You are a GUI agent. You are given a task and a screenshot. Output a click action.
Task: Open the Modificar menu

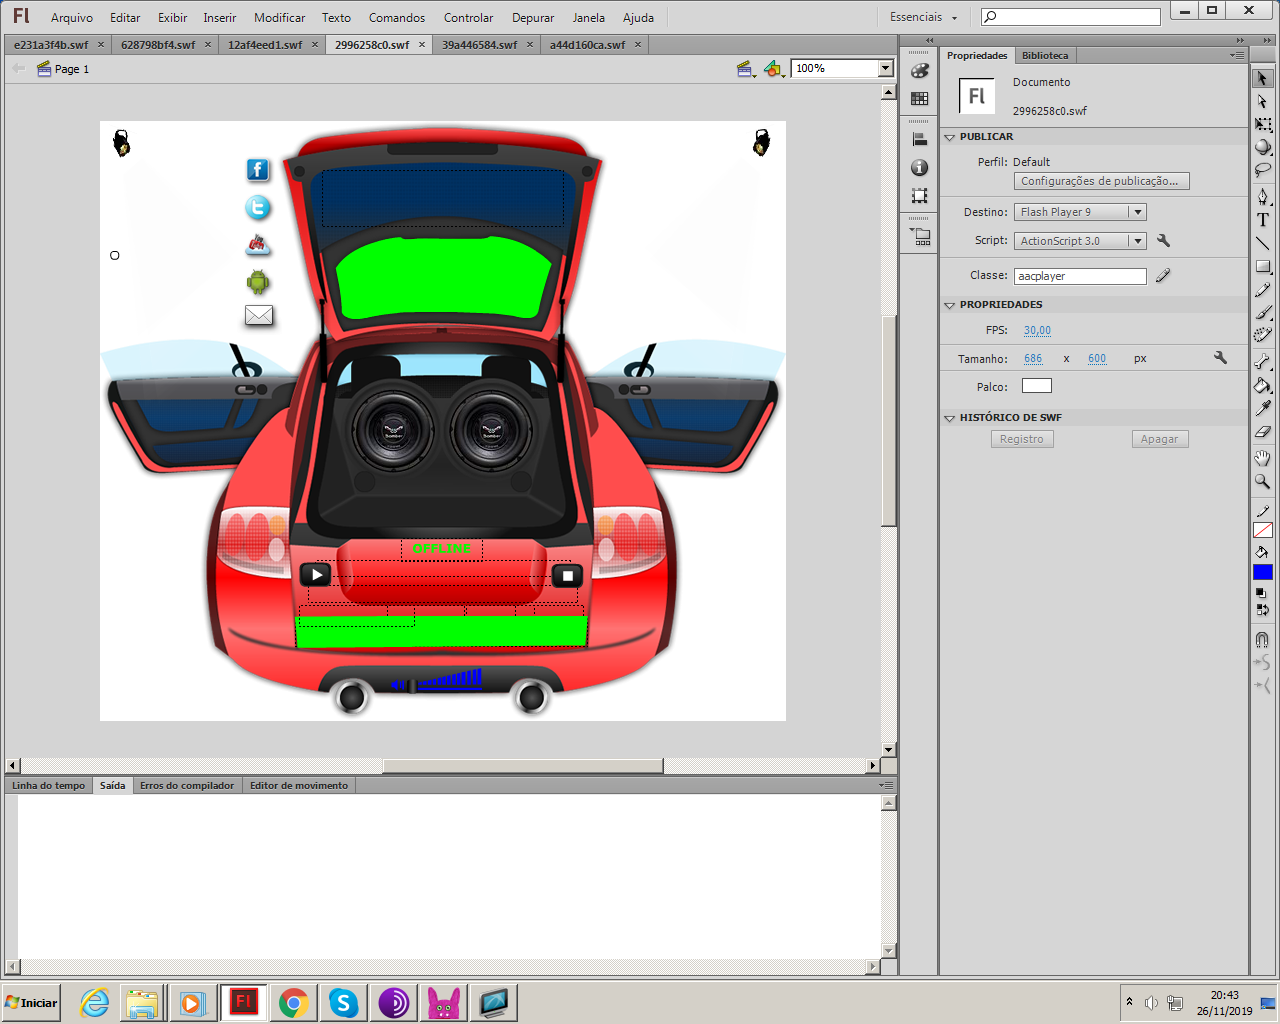tap(279, 17)
